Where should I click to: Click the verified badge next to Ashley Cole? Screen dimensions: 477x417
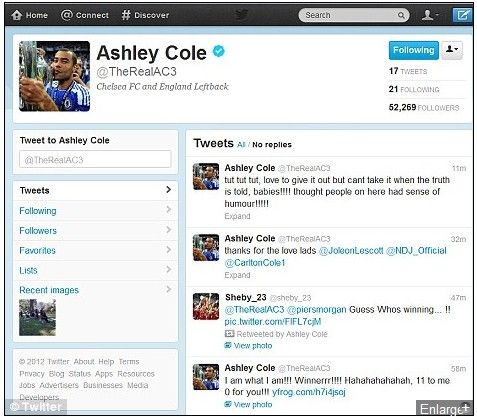point(219,51)
